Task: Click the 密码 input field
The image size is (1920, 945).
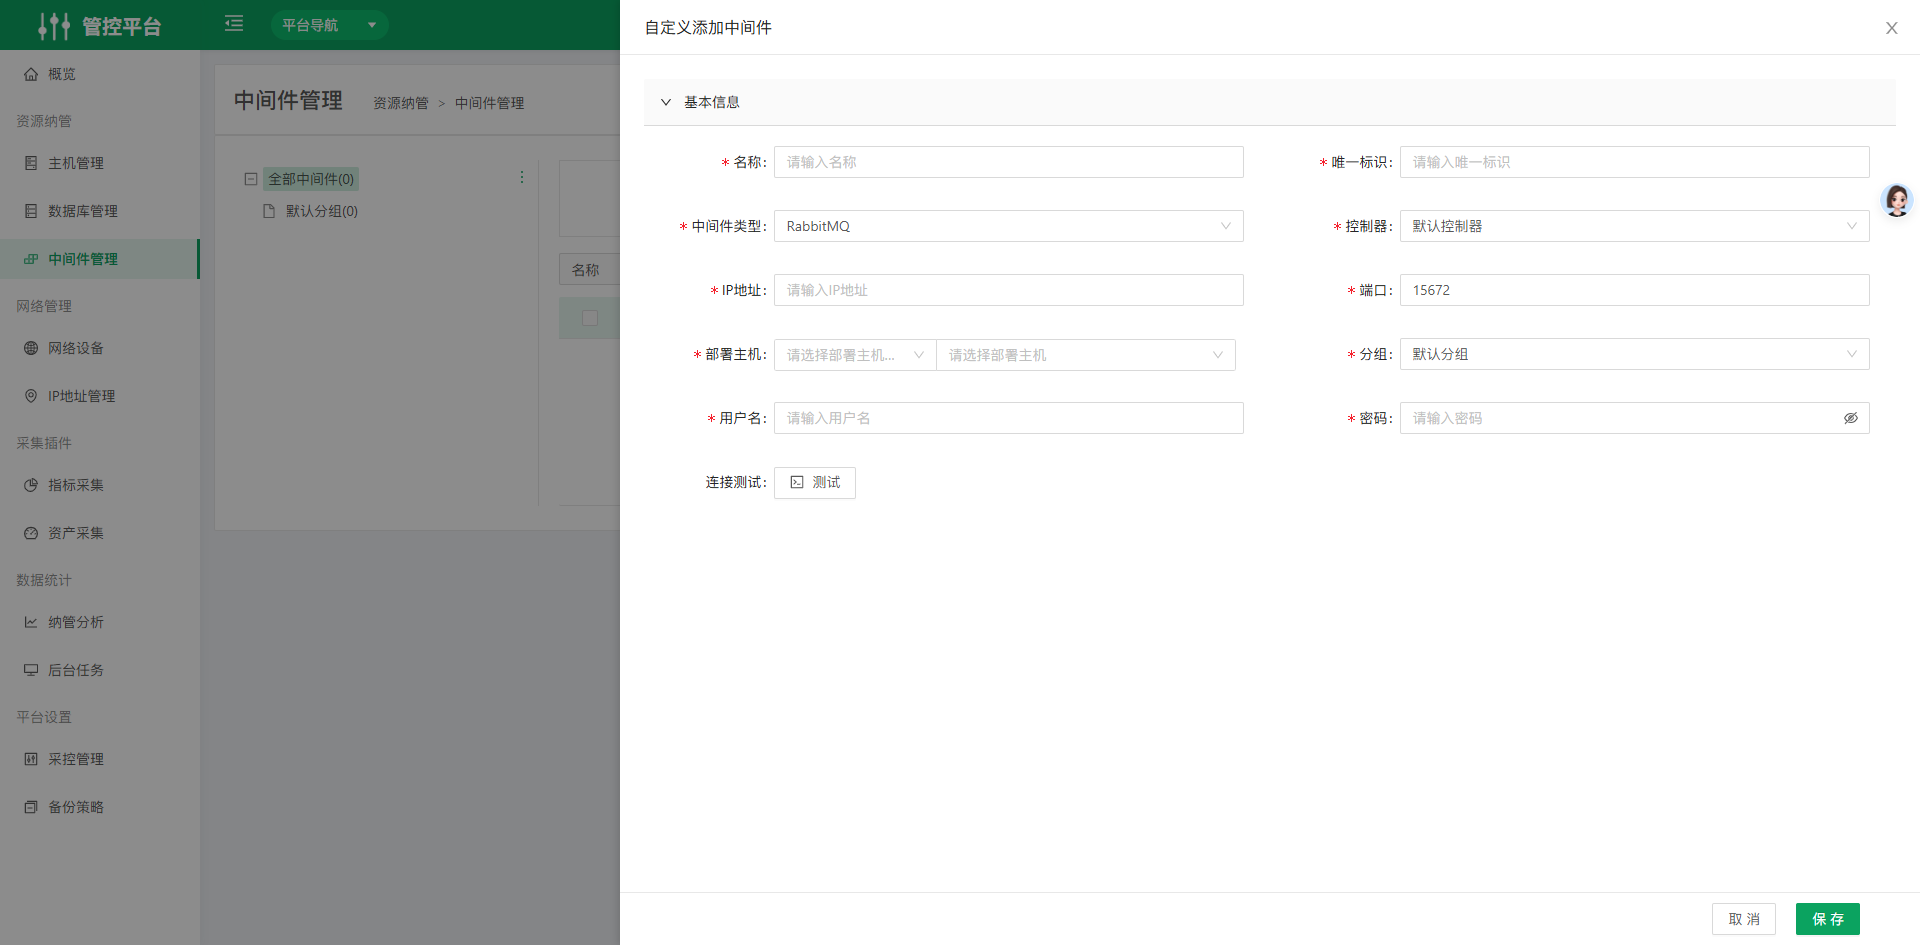Action: coord(1634,418)
